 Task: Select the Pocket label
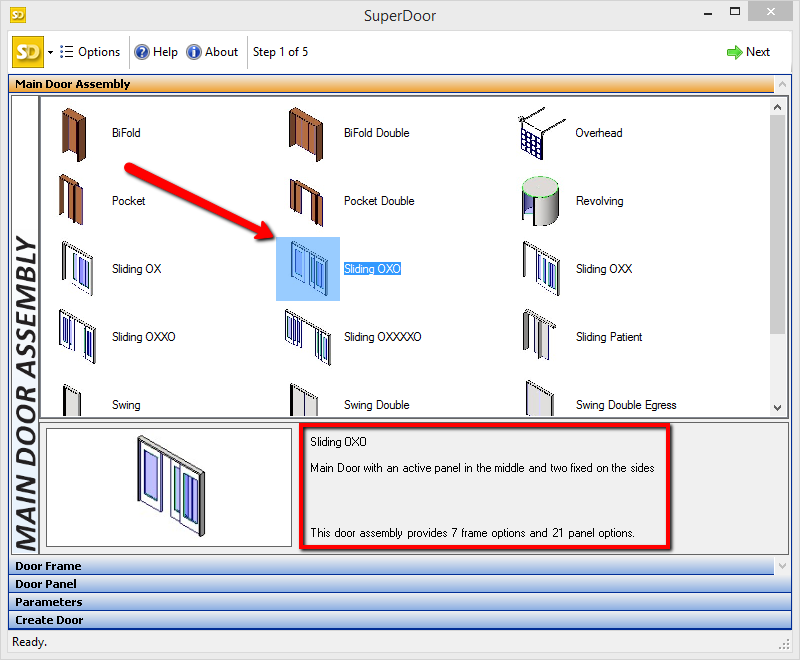129,200
